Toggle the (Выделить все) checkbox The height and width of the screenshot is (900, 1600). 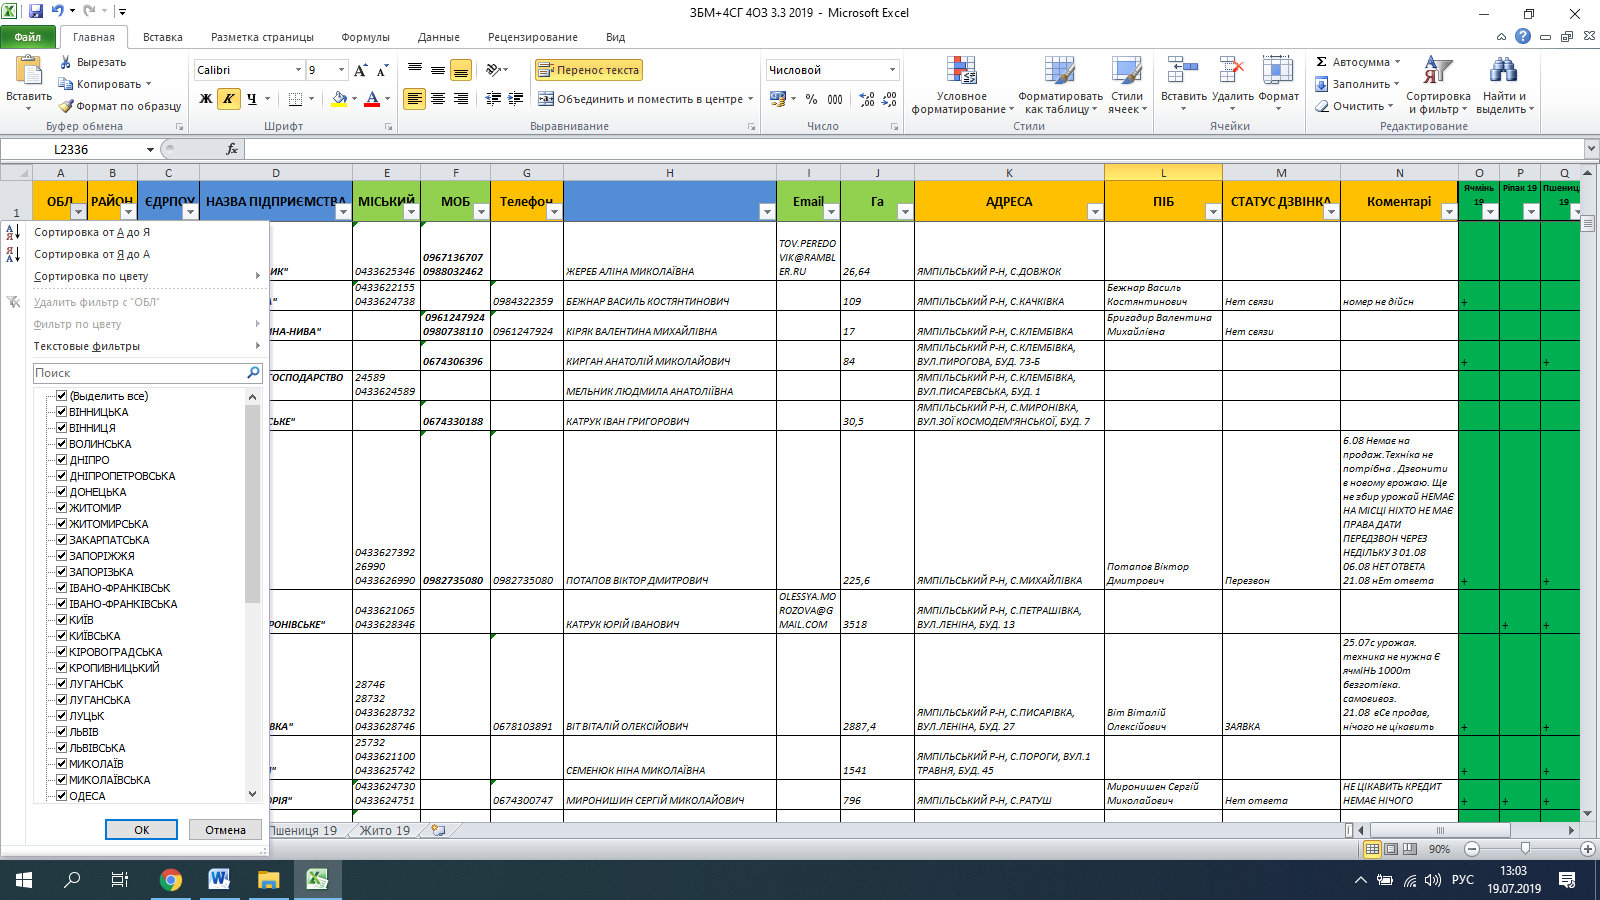tap(61, 396)
